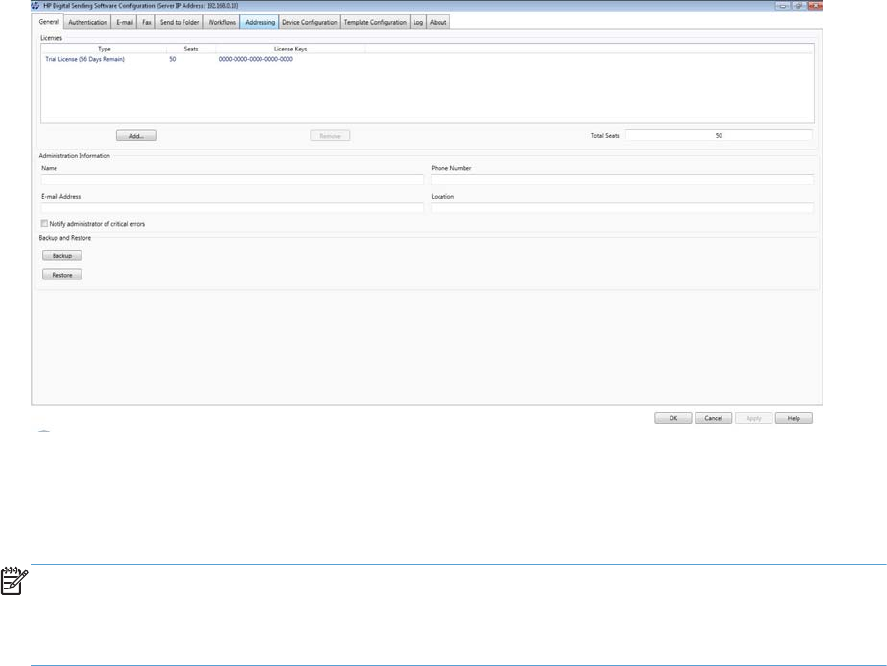The width and height of the screenshot is (887, 666).
Task: Open the Authentication tab
Action: click(x=87, y=23)
